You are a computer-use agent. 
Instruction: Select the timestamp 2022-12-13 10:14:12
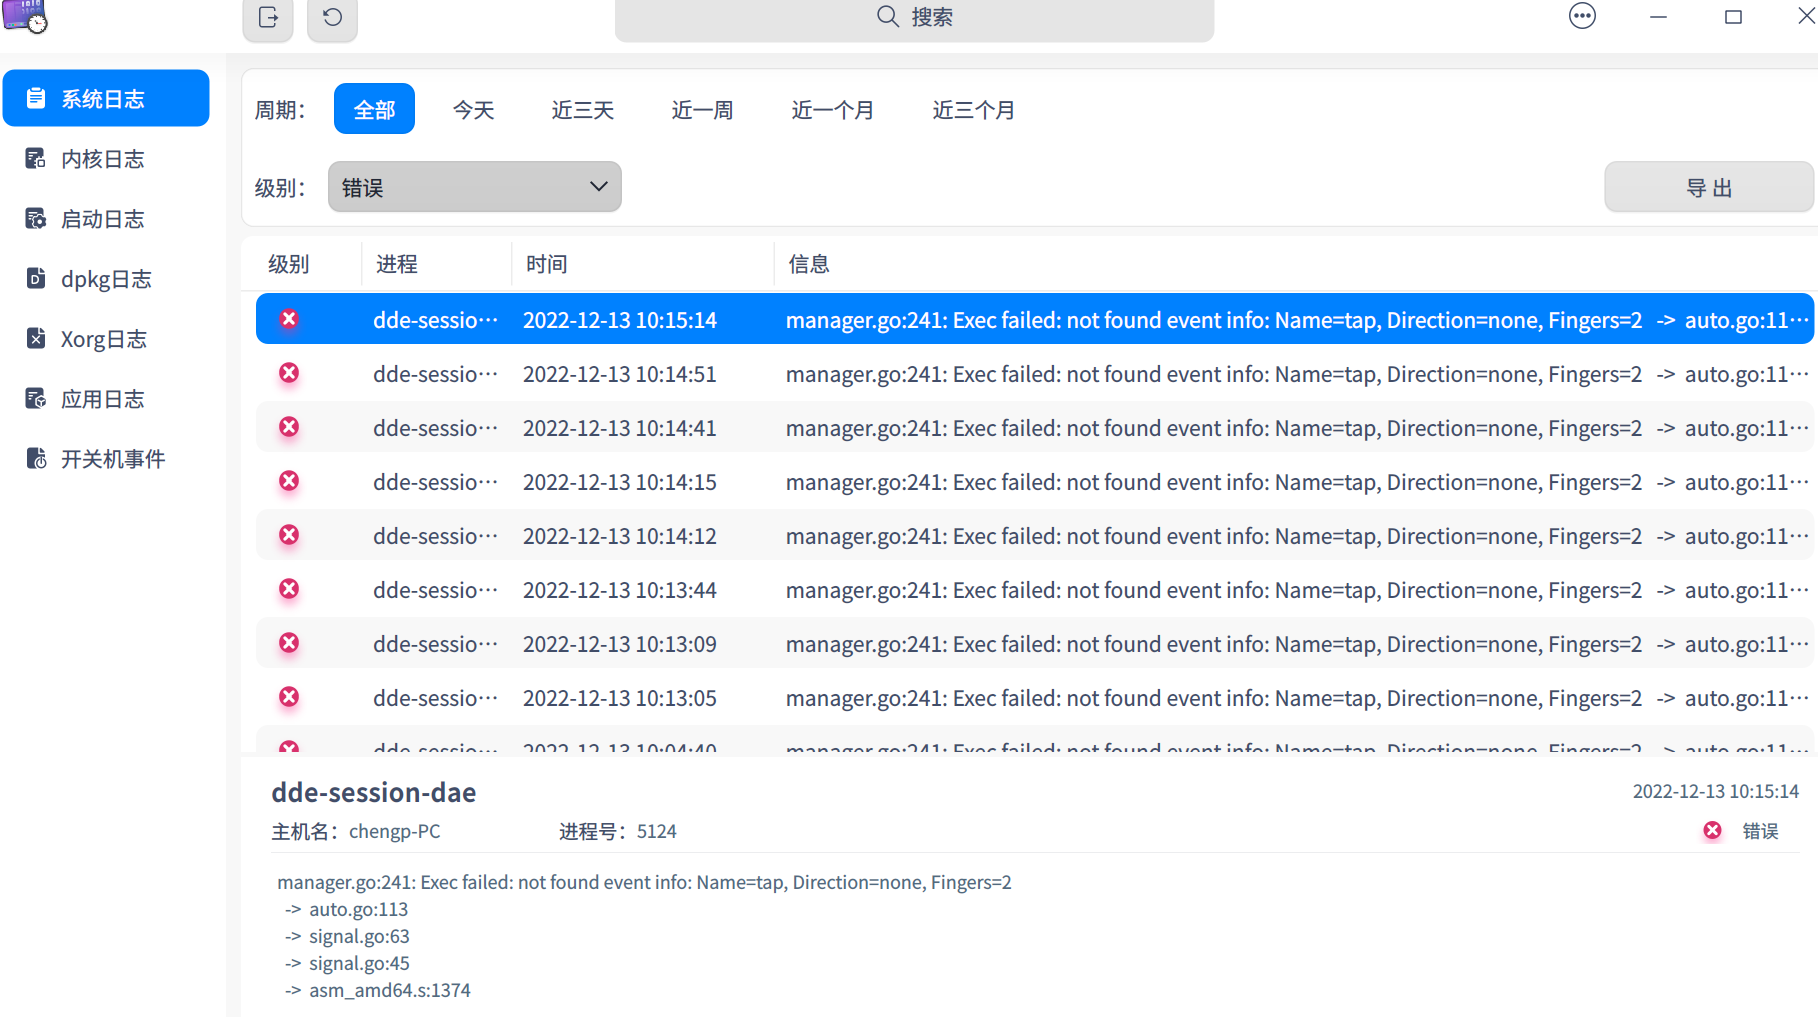[x=620, y=536]
